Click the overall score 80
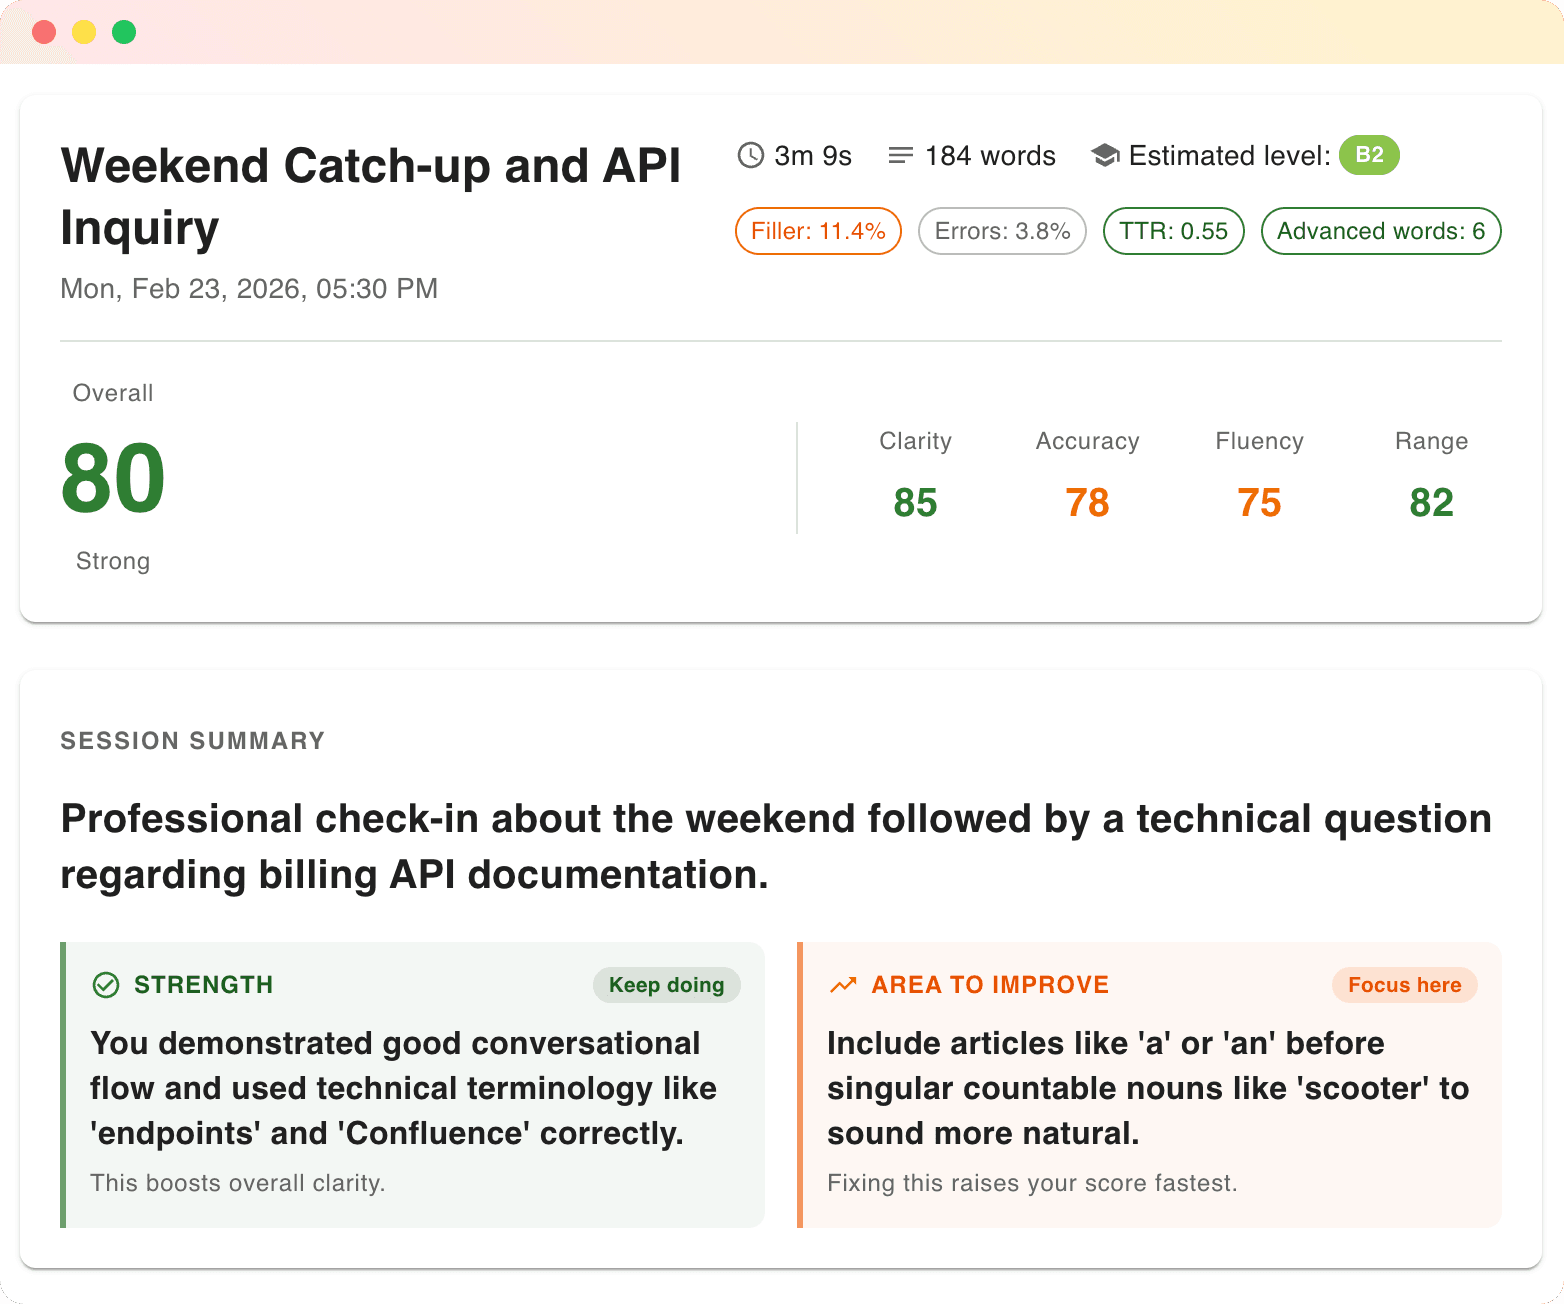1564x1304 pixels. [113, 479]
